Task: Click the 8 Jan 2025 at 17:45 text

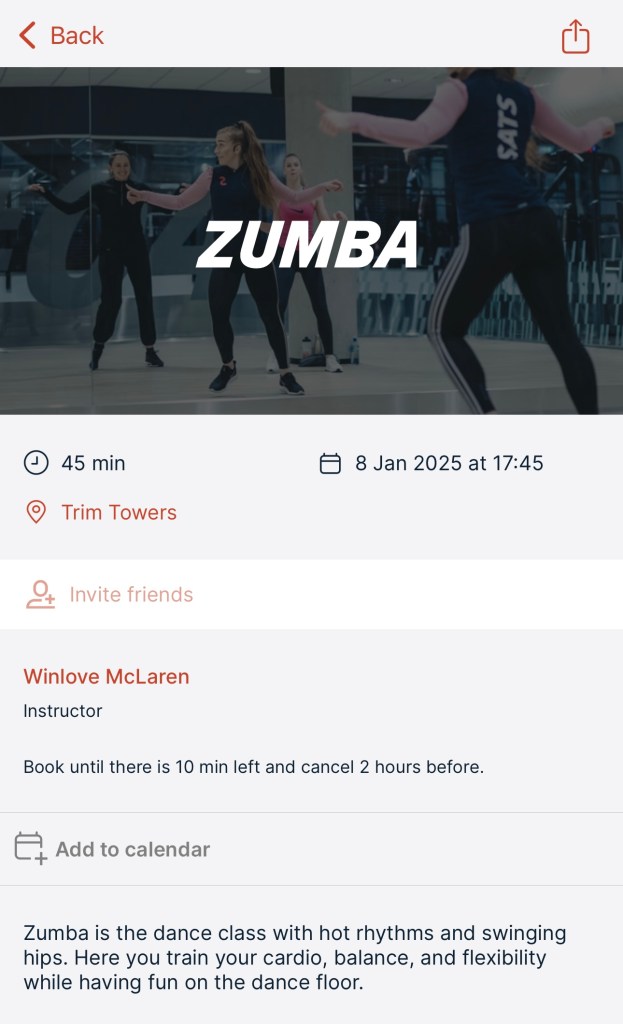Action: 449,463
